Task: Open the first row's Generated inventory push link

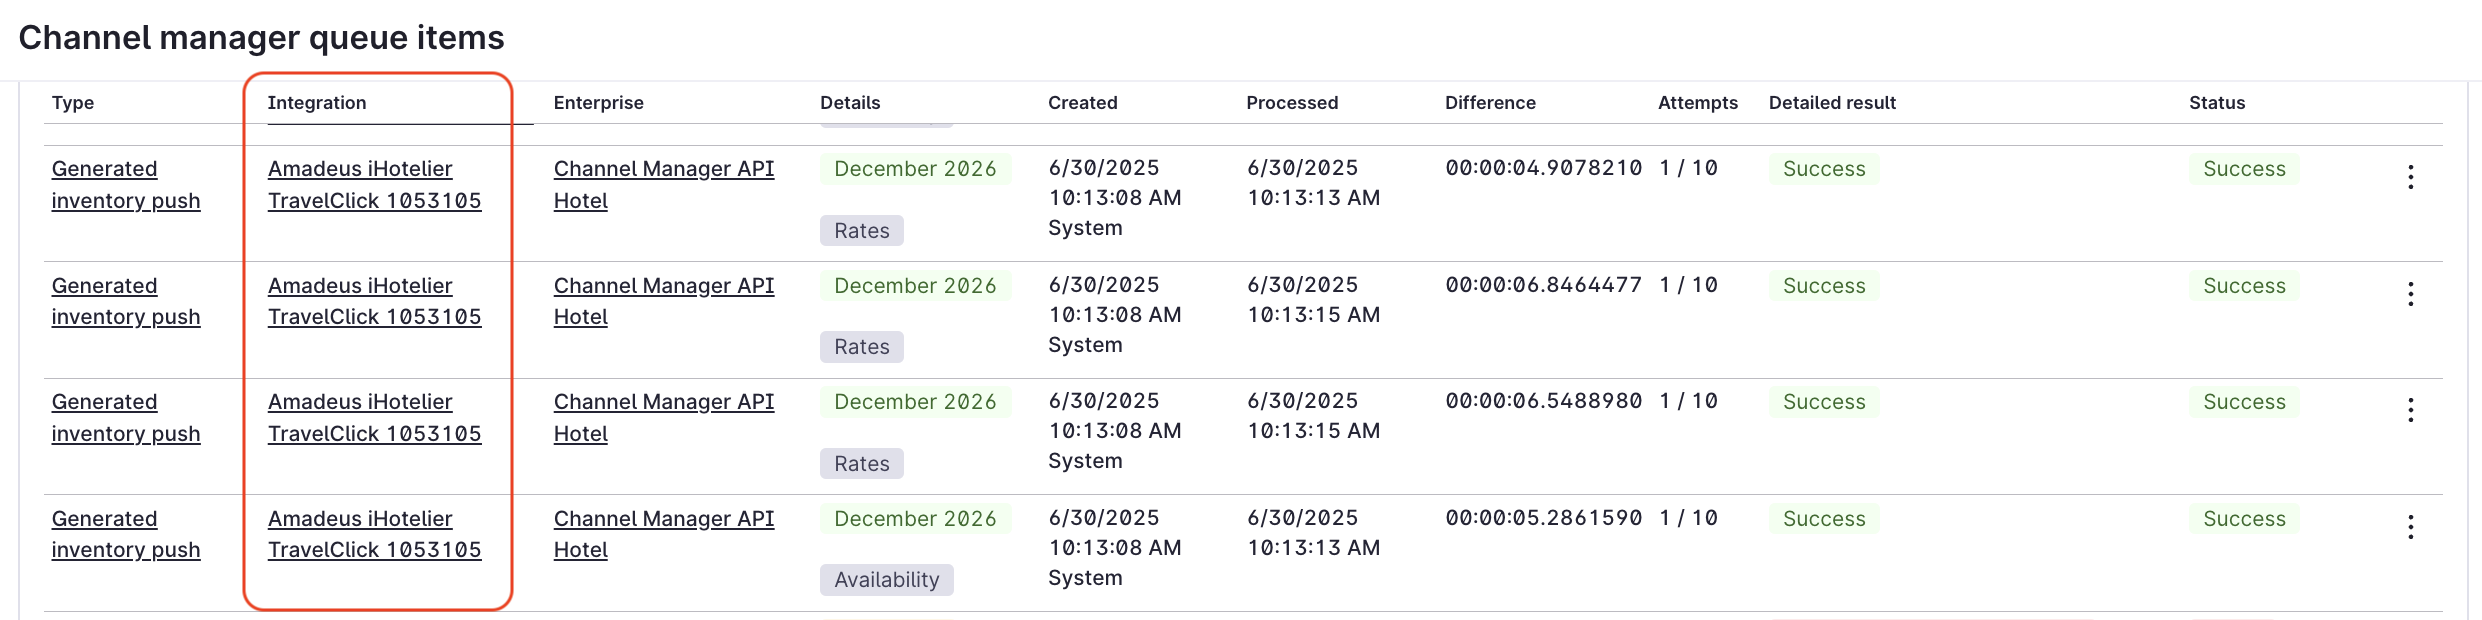Action: 126,185
